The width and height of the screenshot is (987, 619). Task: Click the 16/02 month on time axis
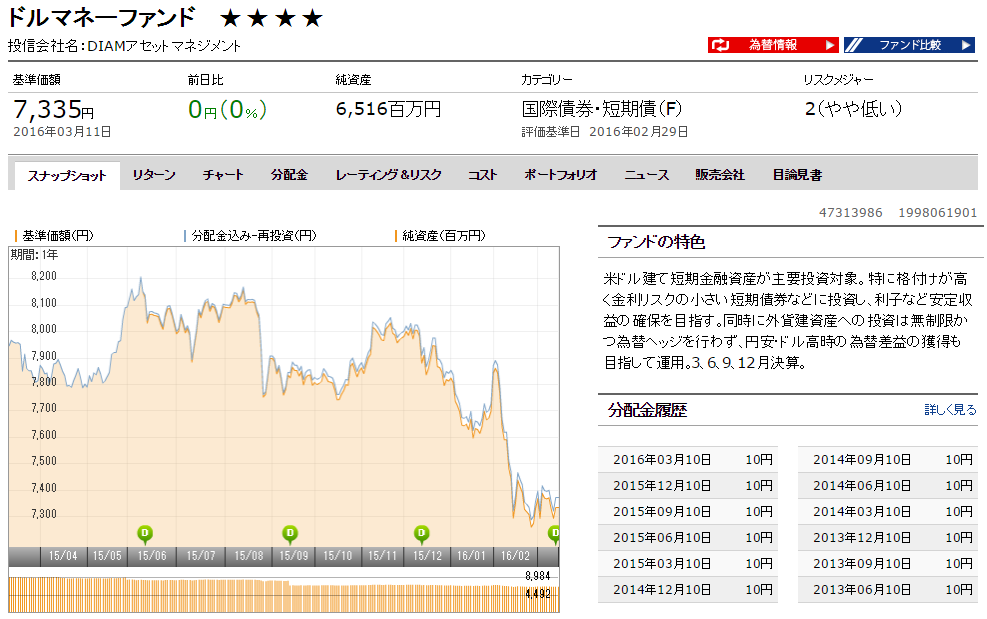(516, 556)
